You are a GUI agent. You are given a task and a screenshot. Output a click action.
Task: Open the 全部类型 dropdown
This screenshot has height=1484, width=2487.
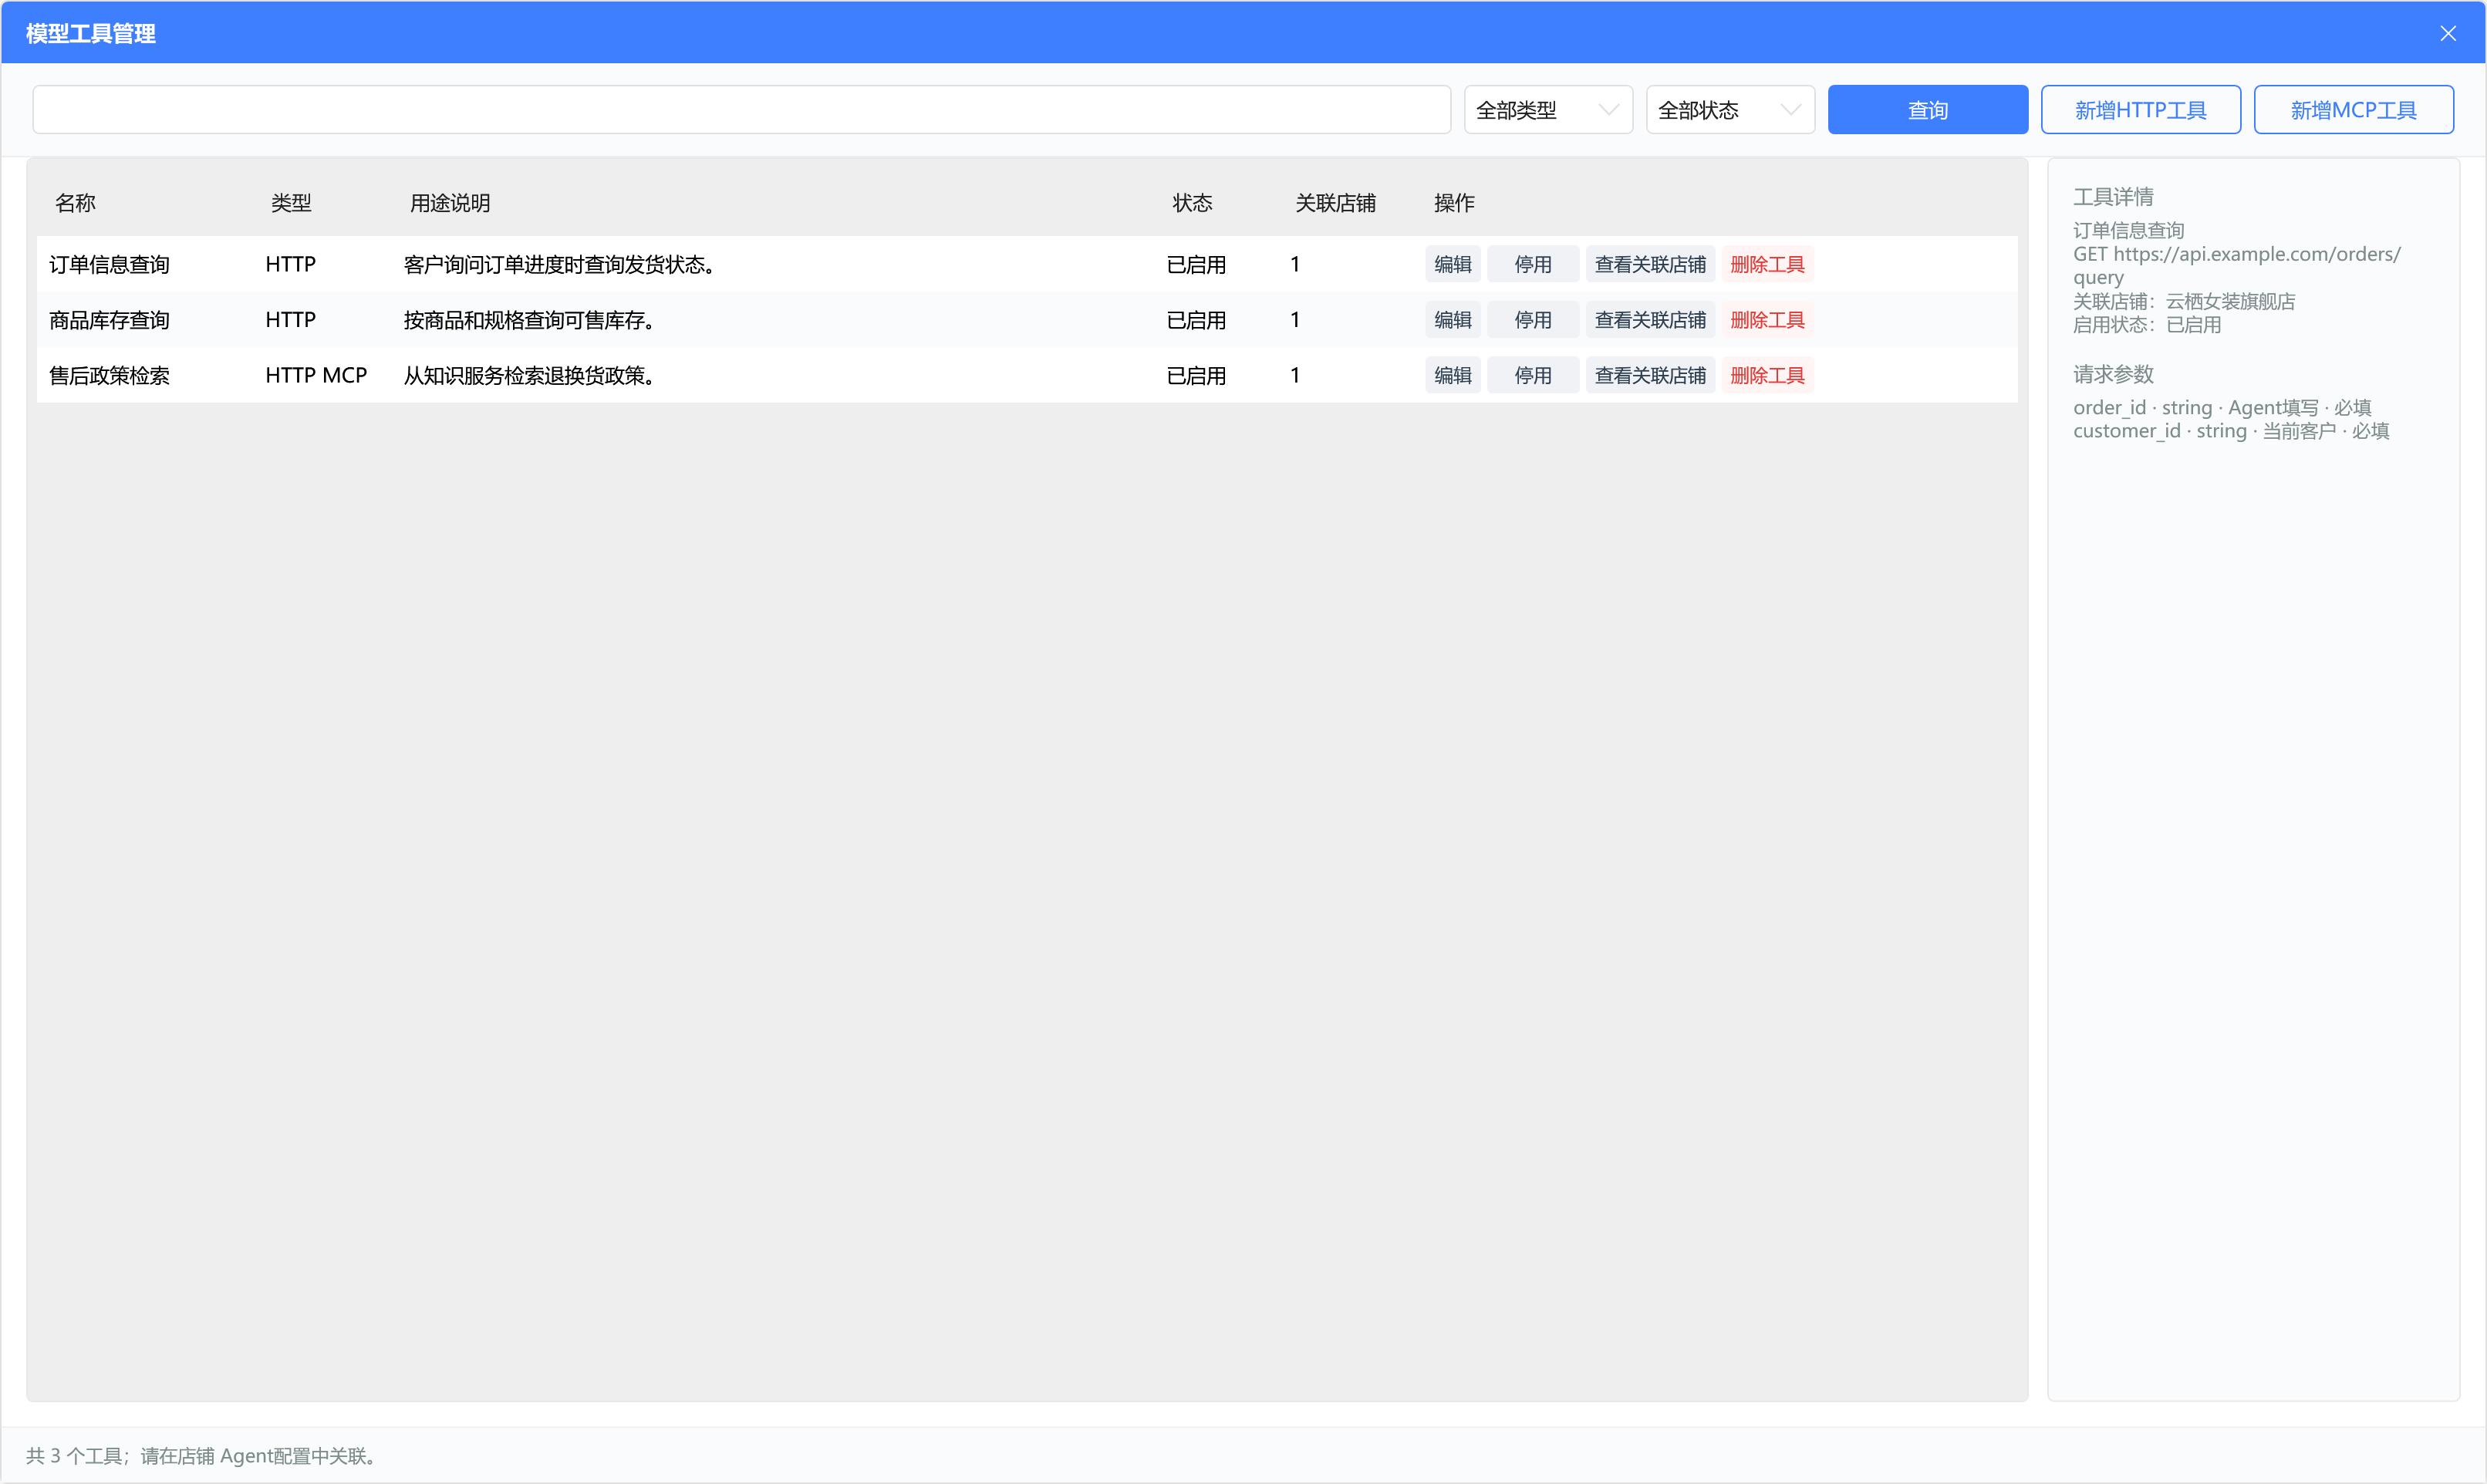click(x=1547, y=110)
